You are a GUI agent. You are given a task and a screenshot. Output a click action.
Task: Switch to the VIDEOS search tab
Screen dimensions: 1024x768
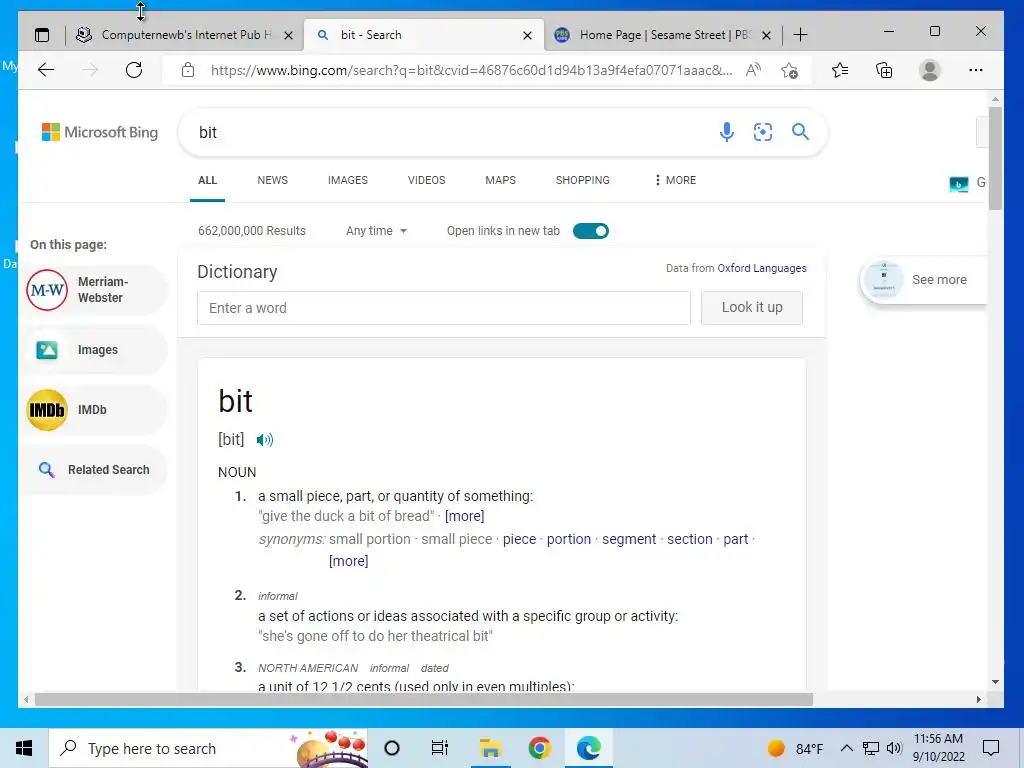[x=426, y=180]
